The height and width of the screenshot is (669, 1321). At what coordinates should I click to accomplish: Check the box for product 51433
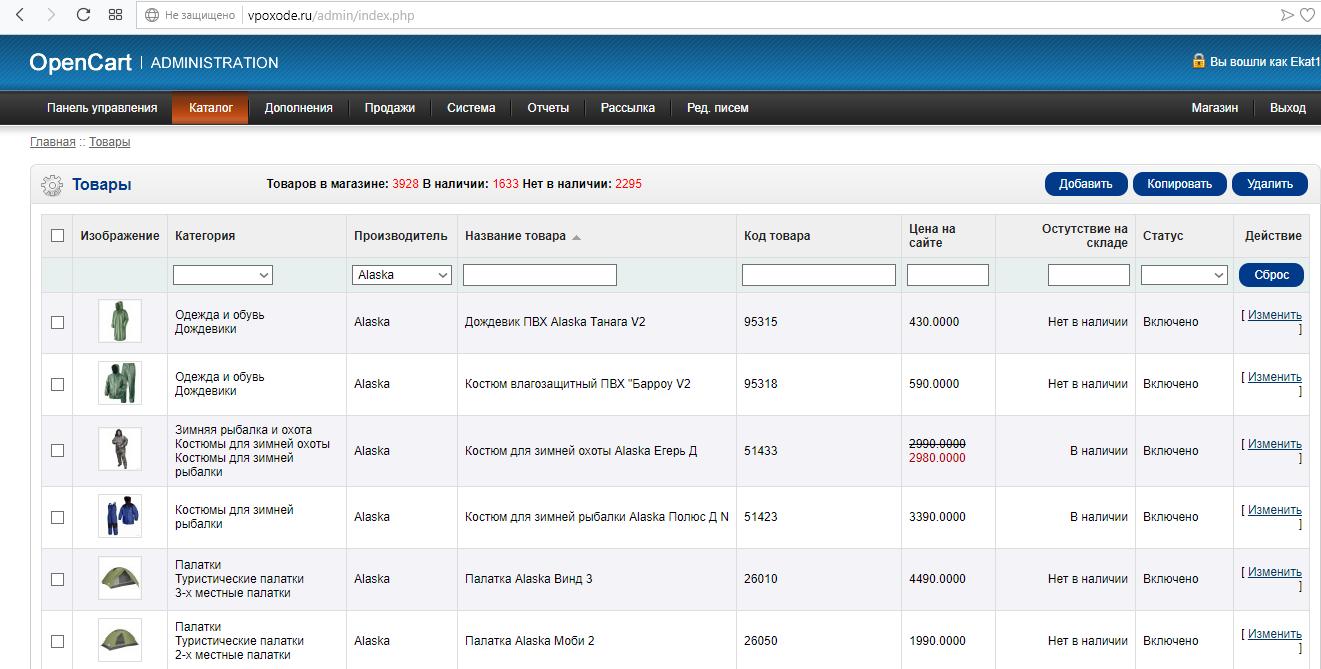coord(57,450)
